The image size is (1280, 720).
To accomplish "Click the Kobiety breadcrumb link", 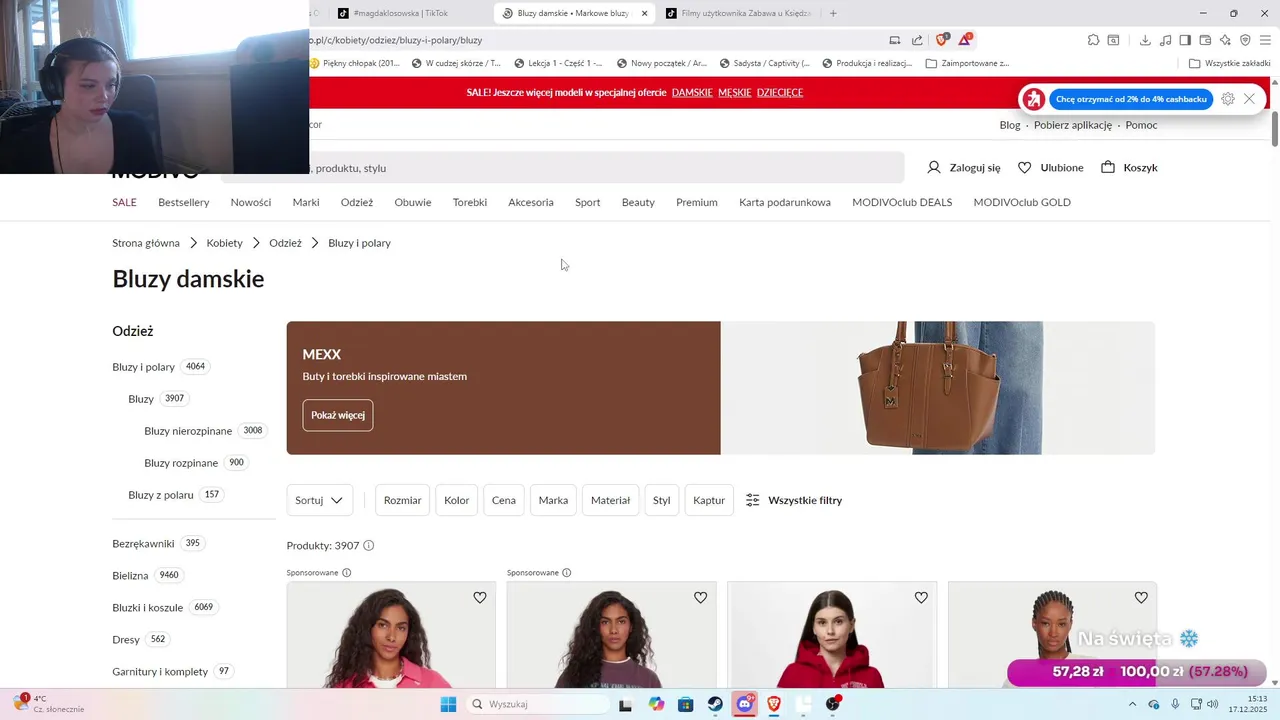I will [225, 243].
